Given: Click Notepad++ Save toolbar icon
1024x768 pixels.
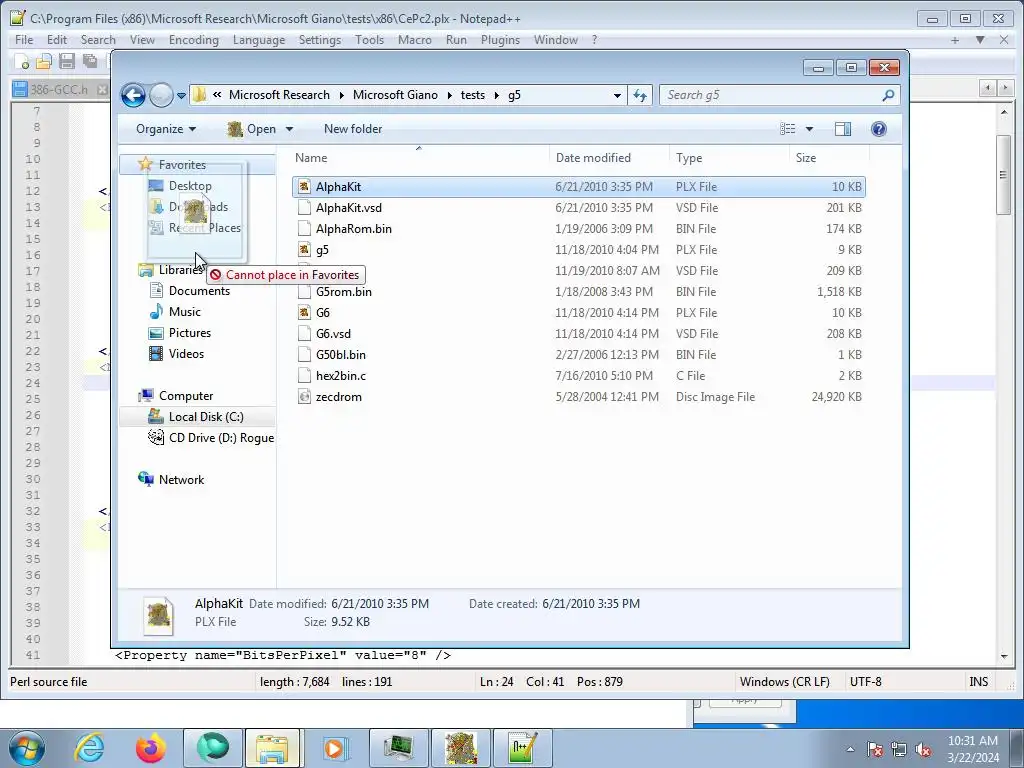Looking at the screenshot, I should click(x=67, y=62).
